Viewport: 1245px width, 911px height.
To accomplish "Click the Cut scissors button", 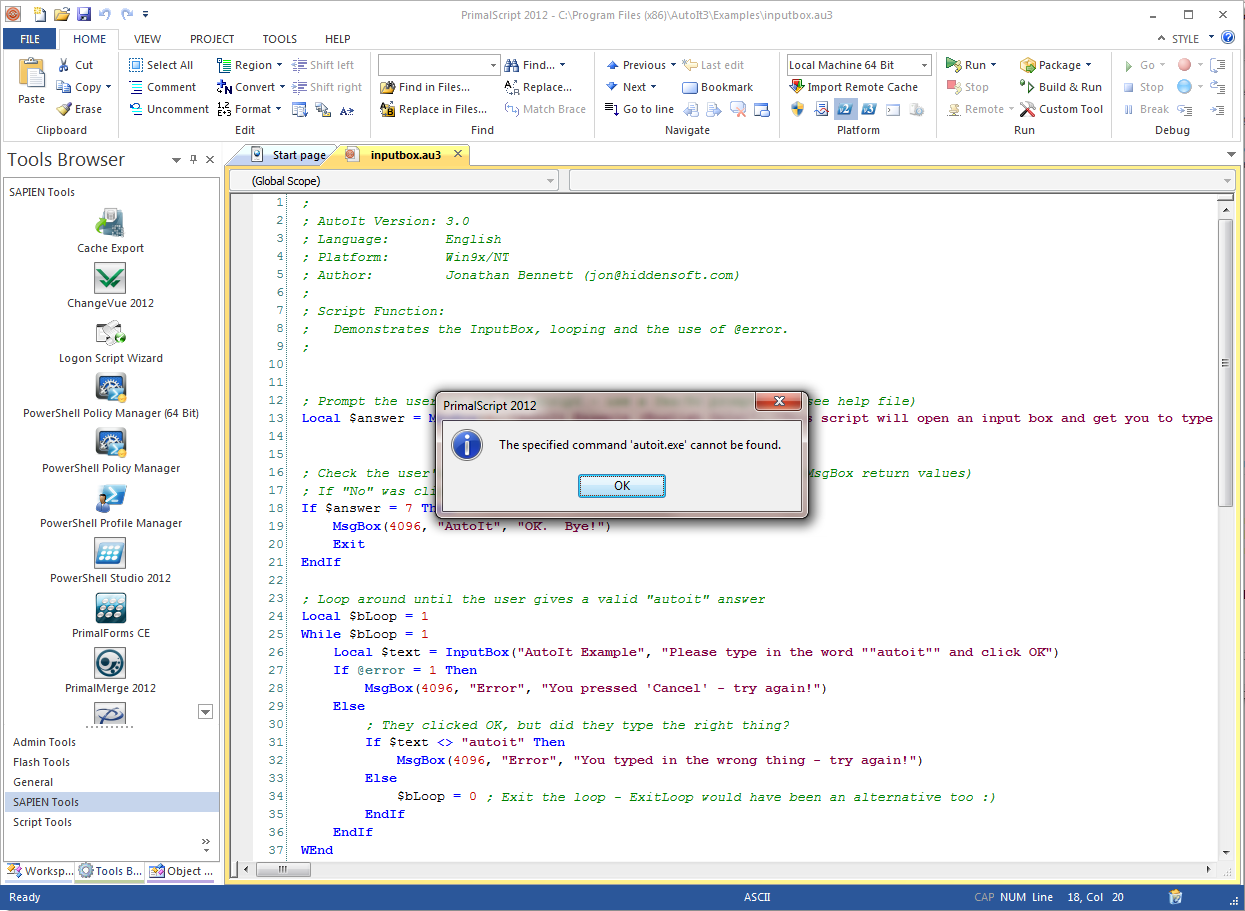I will [x=75, y=65].
